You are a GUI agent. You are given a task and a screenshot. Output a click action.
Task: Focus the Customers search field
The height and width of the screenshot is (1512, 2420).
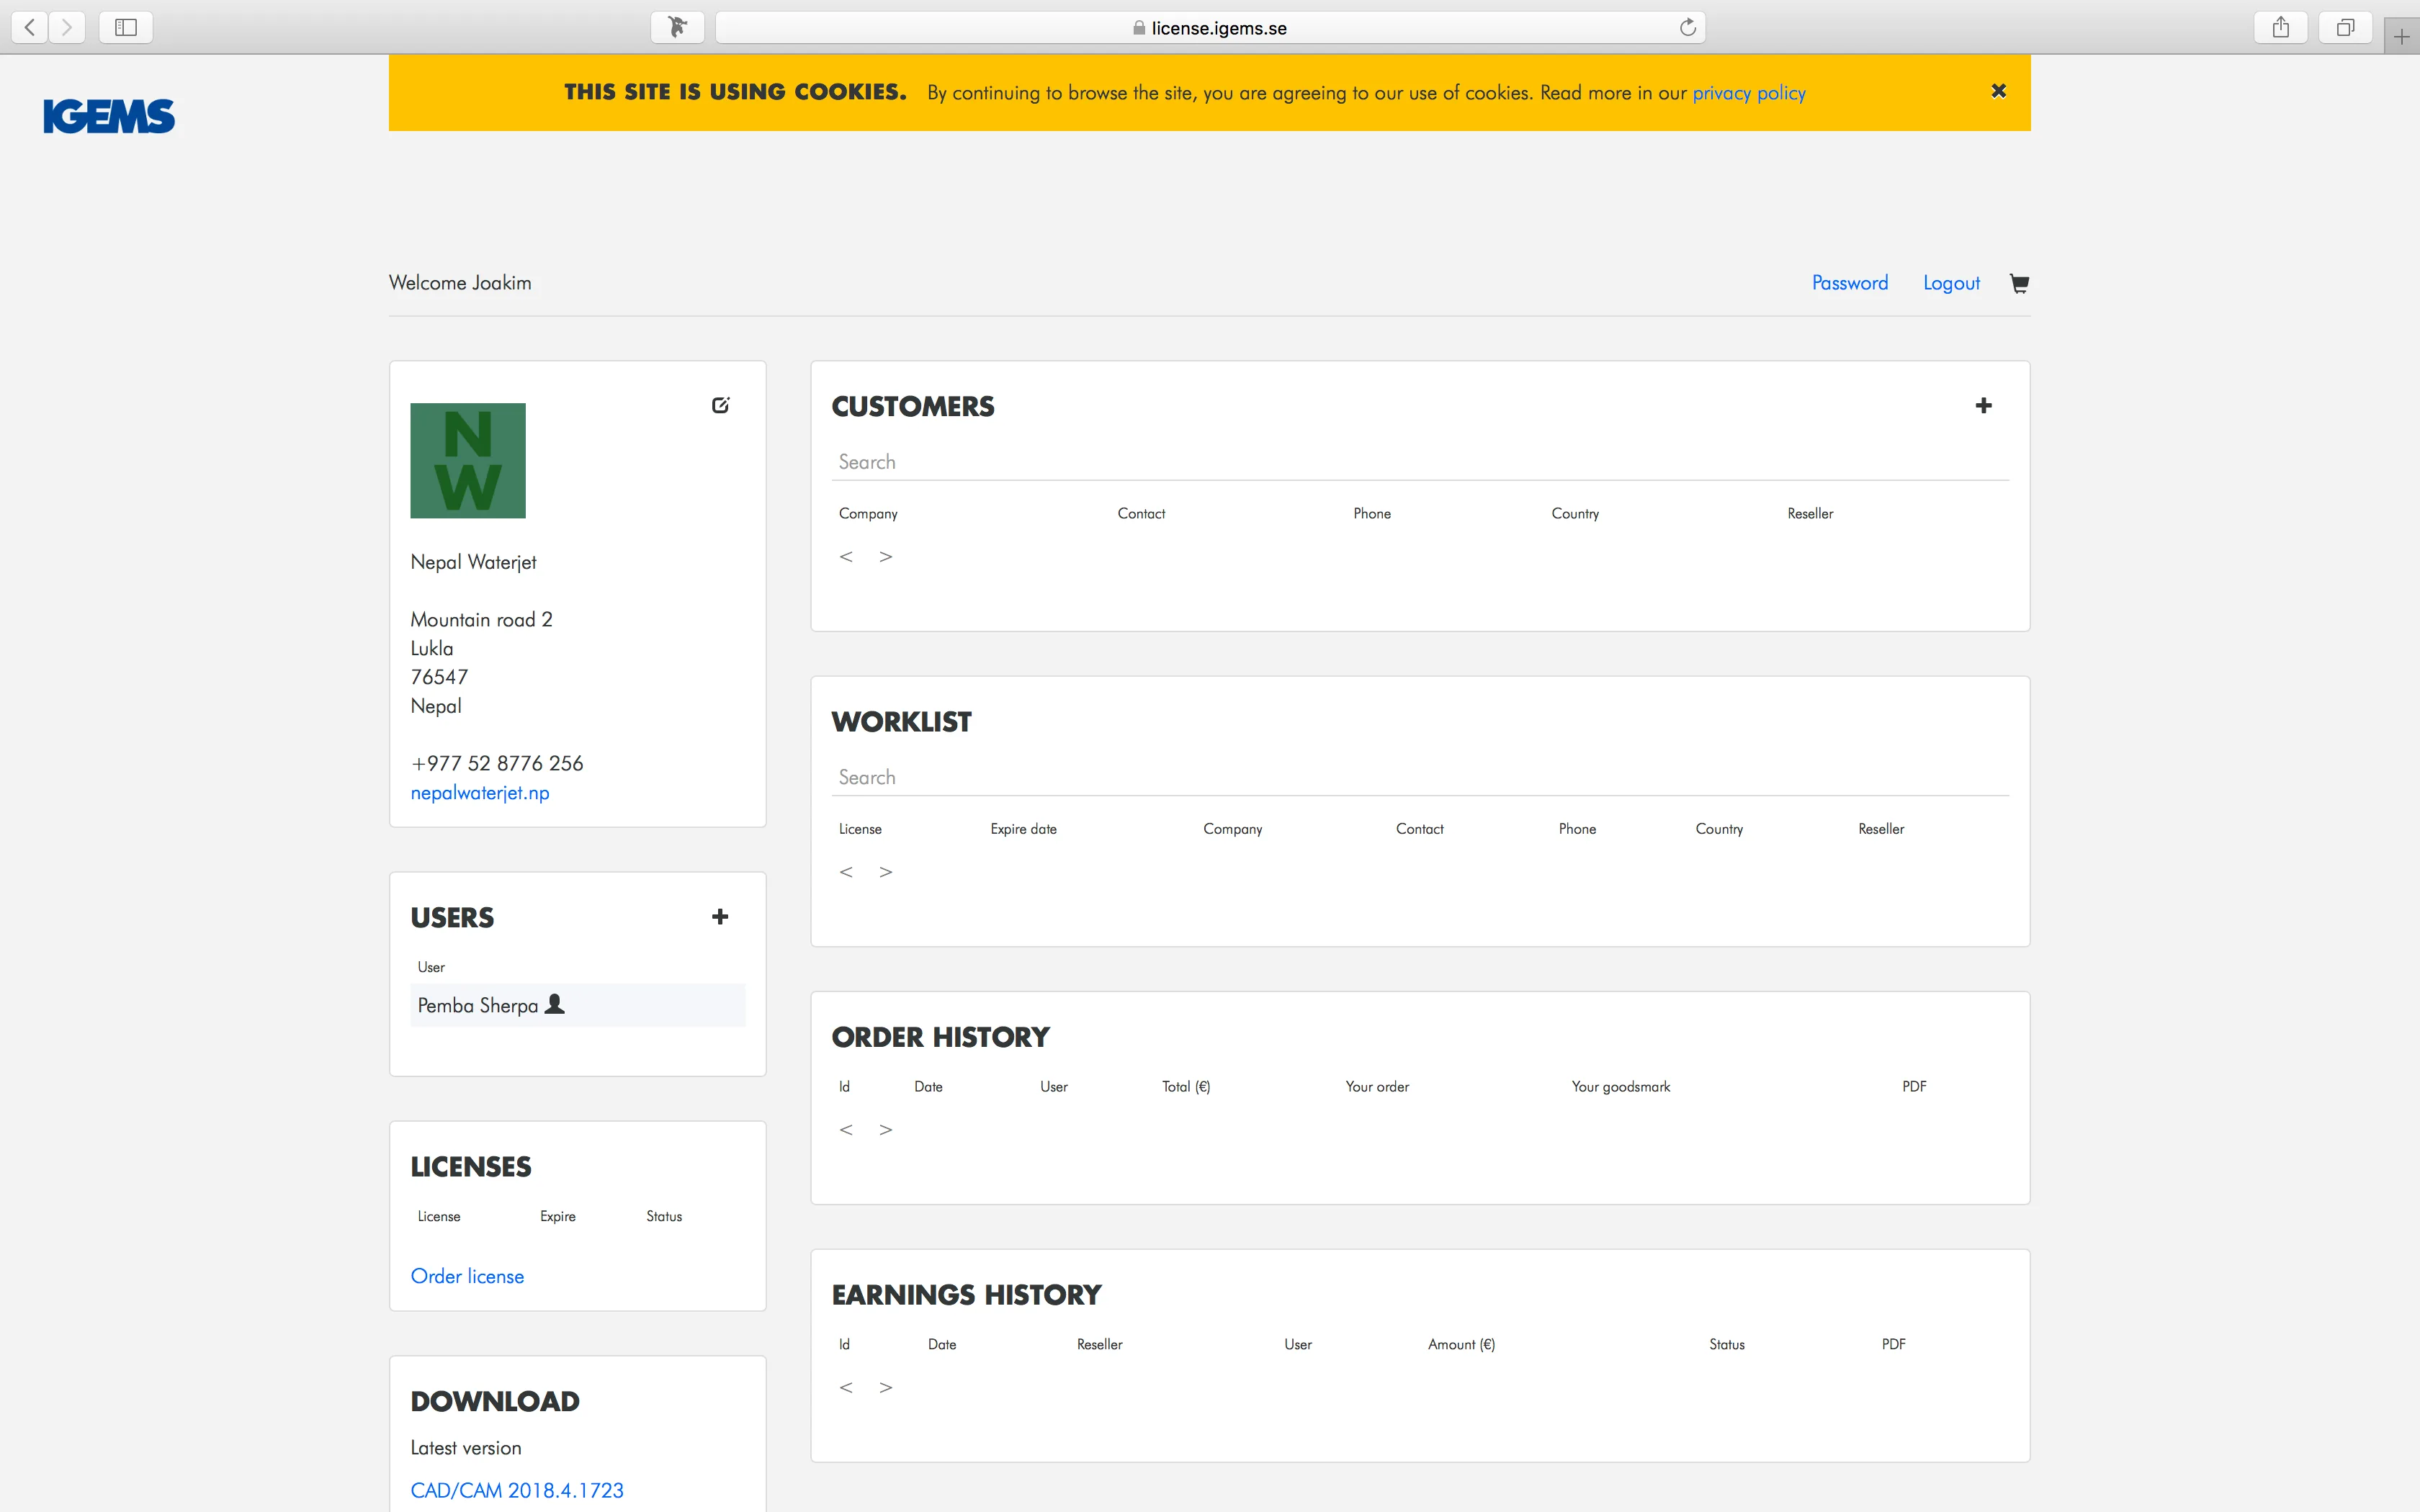coord(1420,462)
